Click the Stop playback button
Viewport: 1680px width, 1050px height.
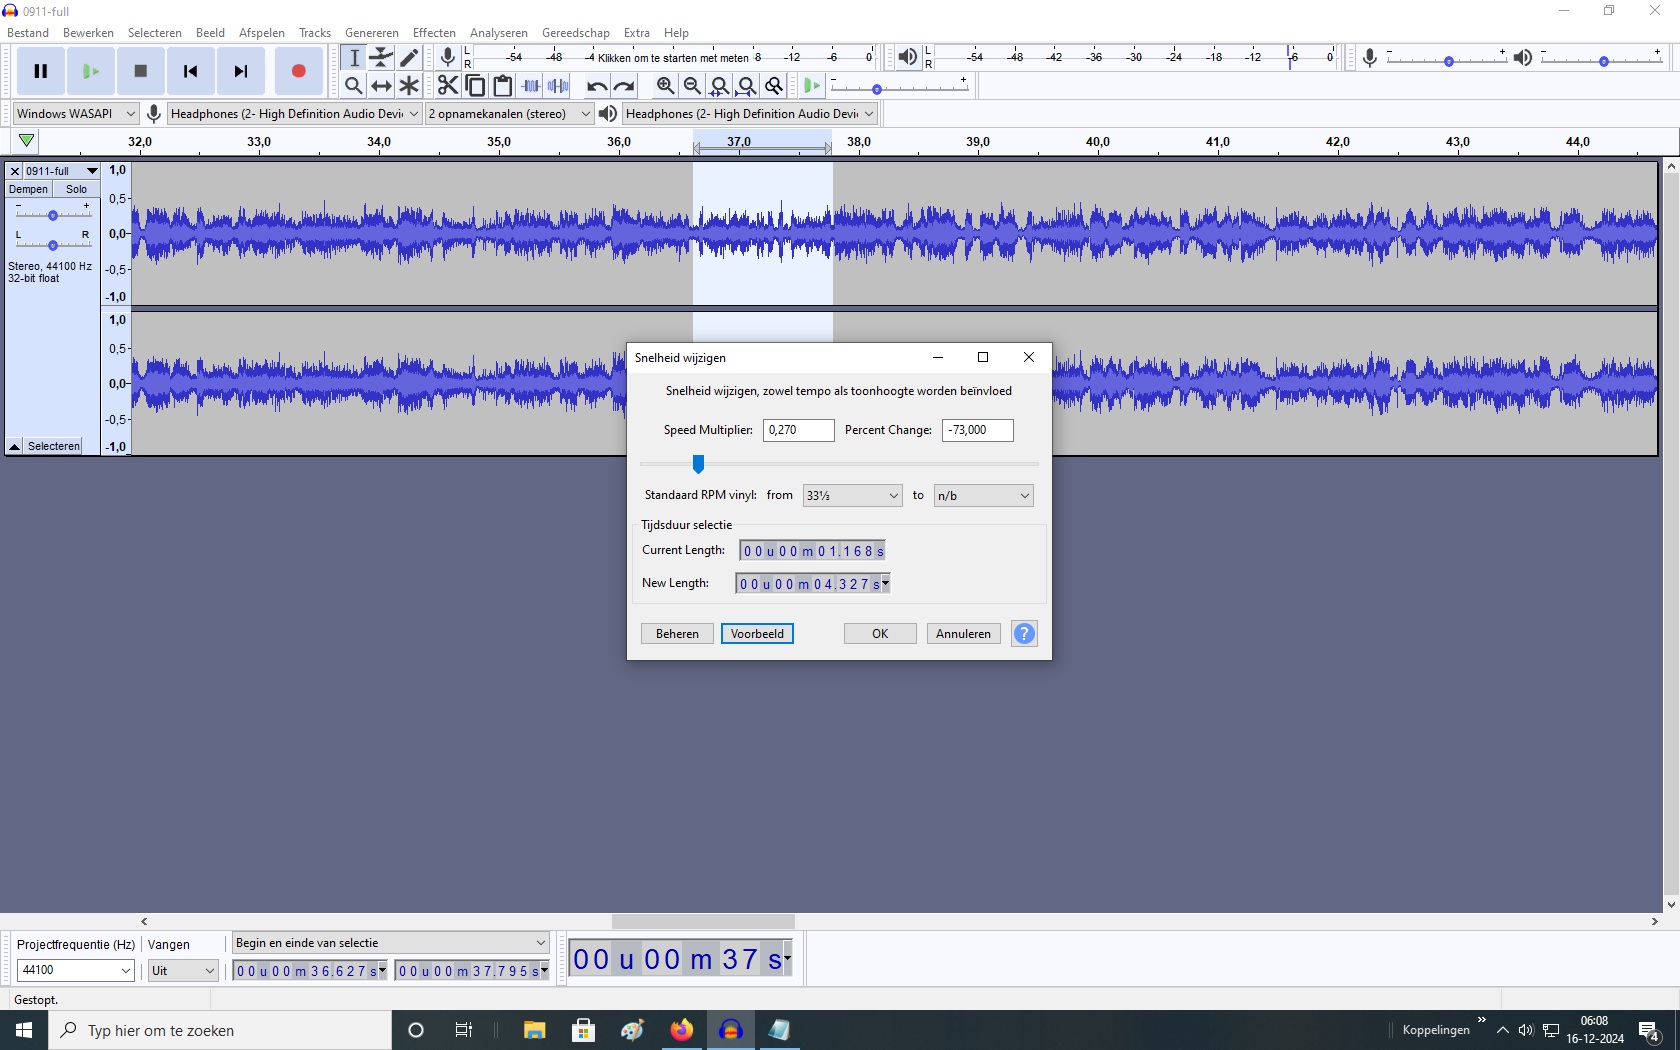pos(141,71)
